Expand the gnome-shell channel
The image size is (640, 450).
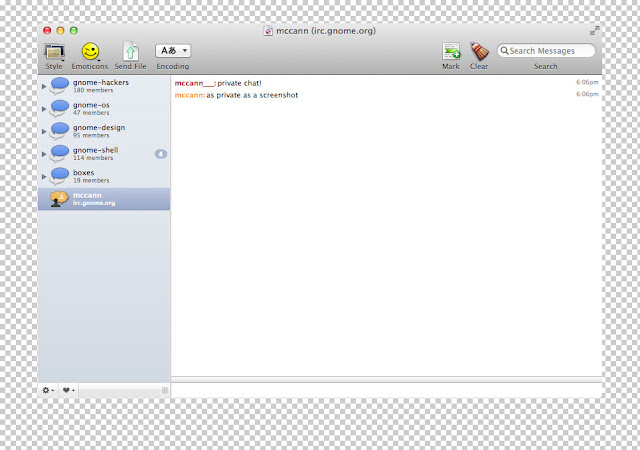(x=44, y=154)
